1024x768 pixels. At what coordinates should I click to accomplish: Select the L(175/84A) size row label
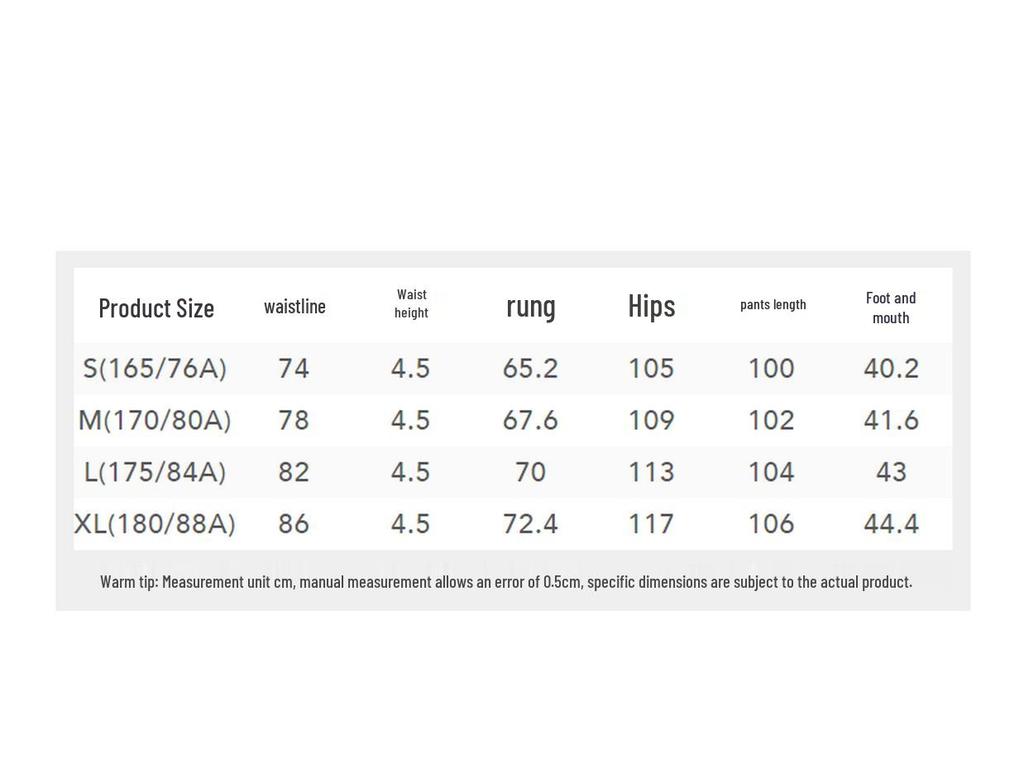155,472
